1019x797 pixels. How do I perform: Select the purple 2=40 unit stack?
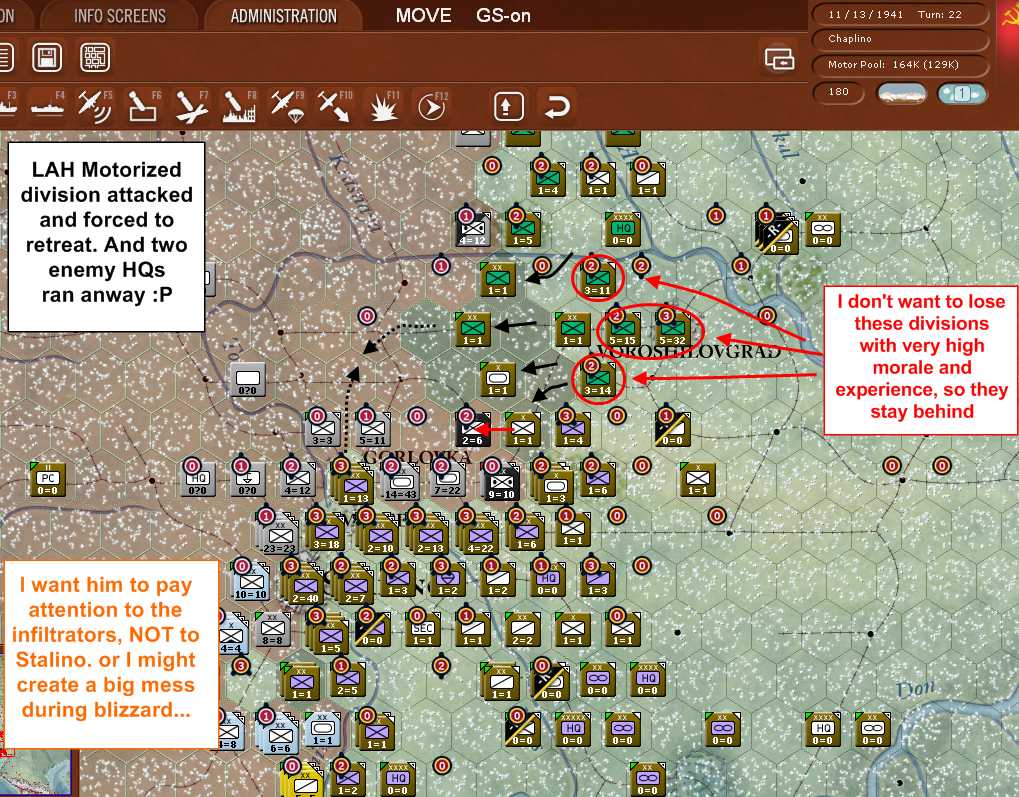coord(305,584)
